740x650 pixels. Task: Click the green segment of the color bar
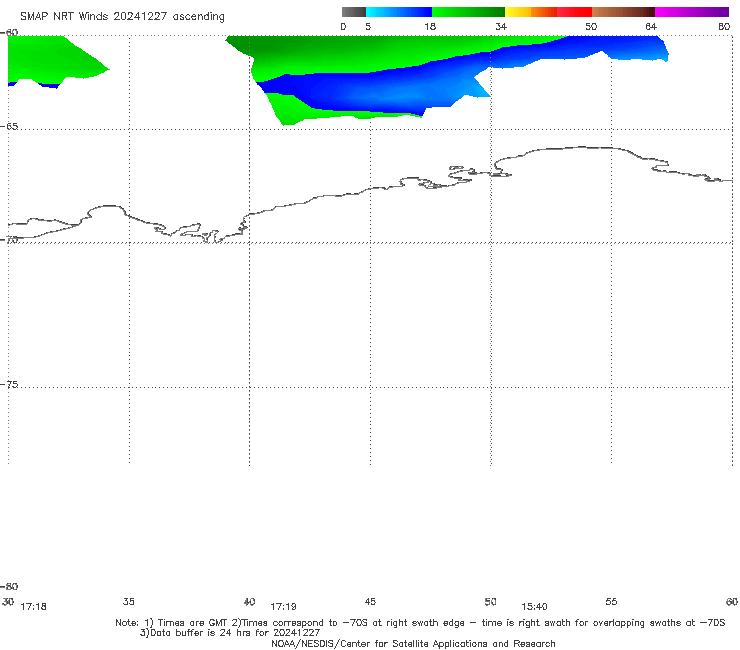[x=468, y=12]
